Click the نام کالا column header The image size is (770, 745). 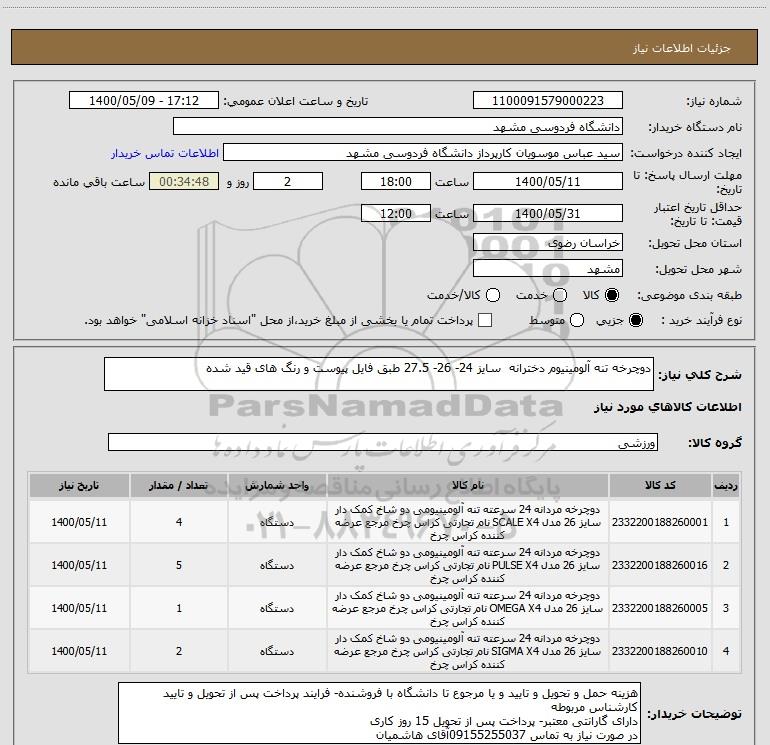point(468,486)
